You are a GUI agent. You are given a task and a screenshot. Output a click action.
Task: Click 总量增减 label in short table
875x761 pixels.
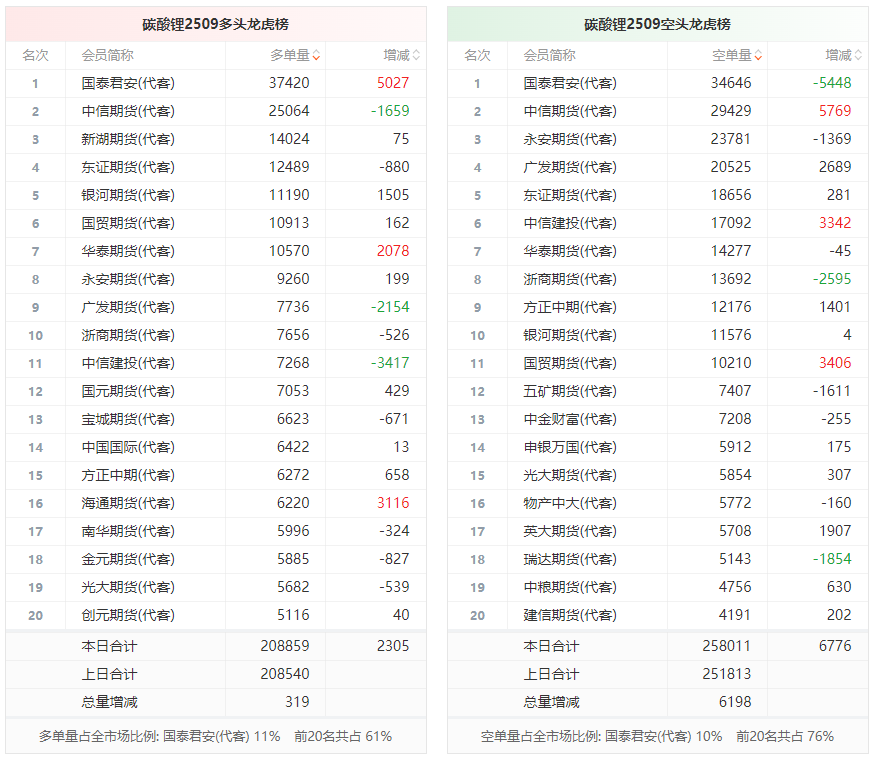551,702
